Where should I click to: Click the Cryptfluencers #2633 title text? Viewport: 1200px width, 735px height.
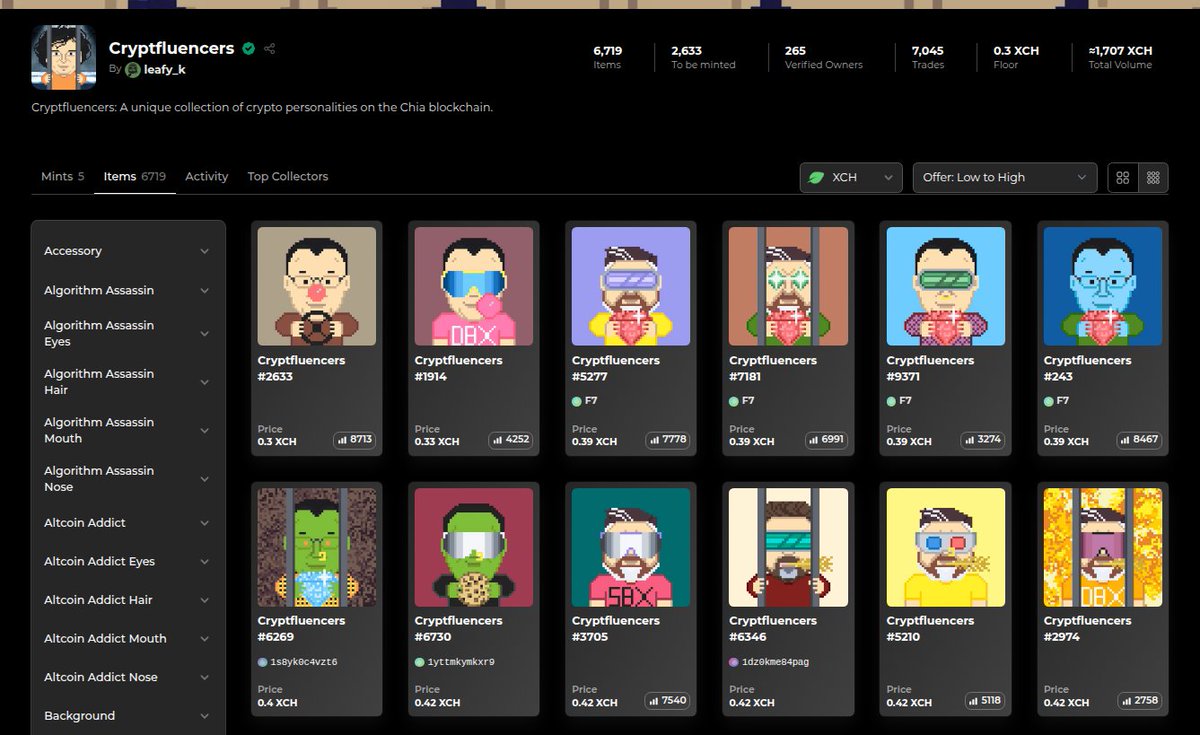pos(302,368)
